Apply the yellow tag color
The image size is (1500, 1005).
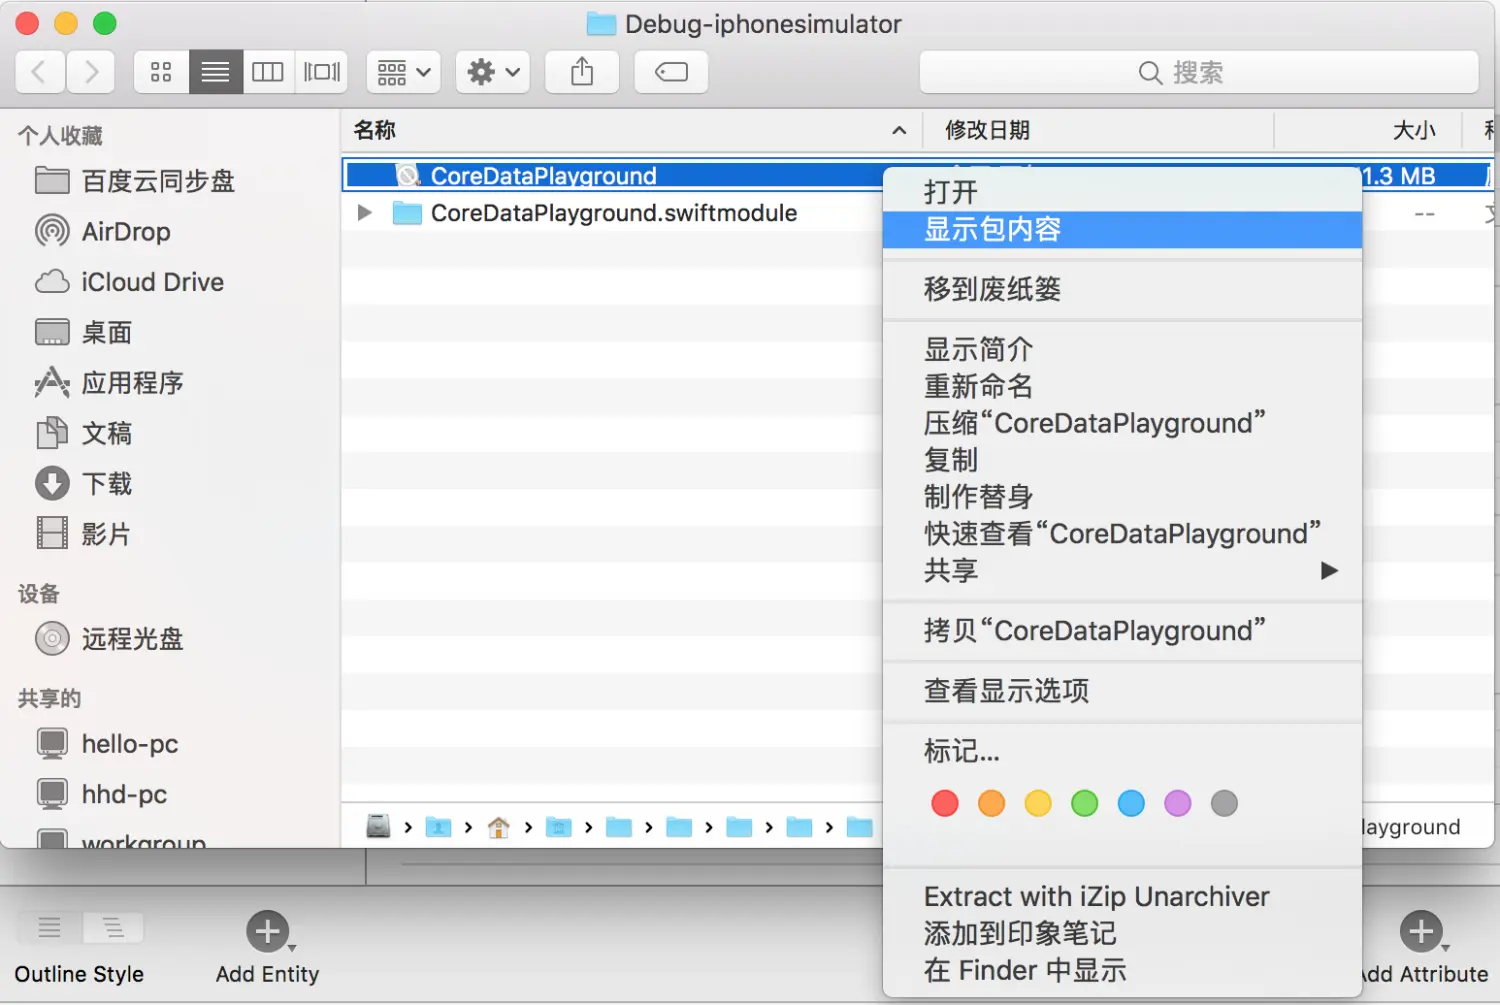(x=1038, y=803)
